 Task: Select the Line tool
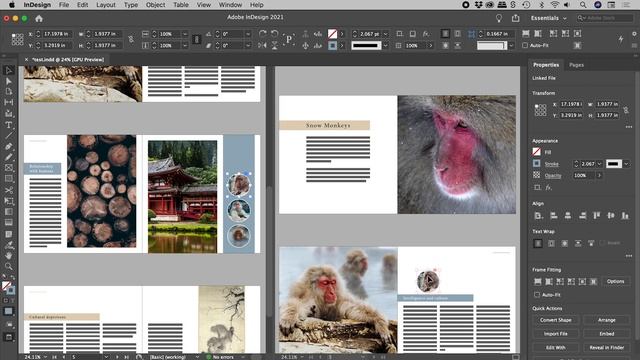click(9, 136)
